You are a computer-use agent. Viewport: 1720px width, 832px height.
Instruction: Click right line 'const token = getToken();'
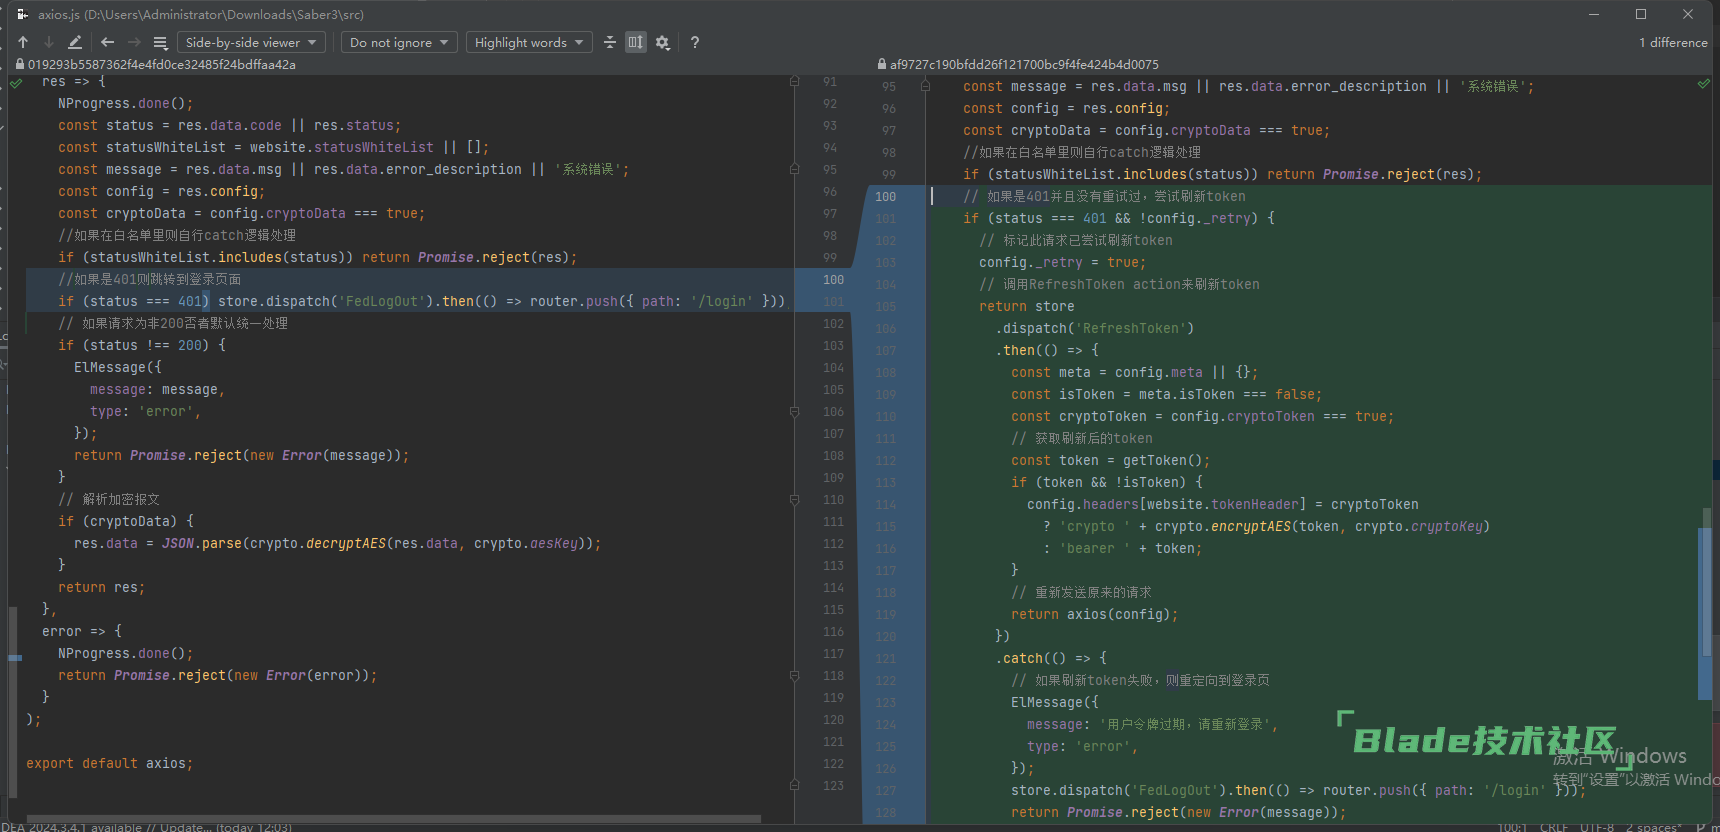coord(1110,460)
